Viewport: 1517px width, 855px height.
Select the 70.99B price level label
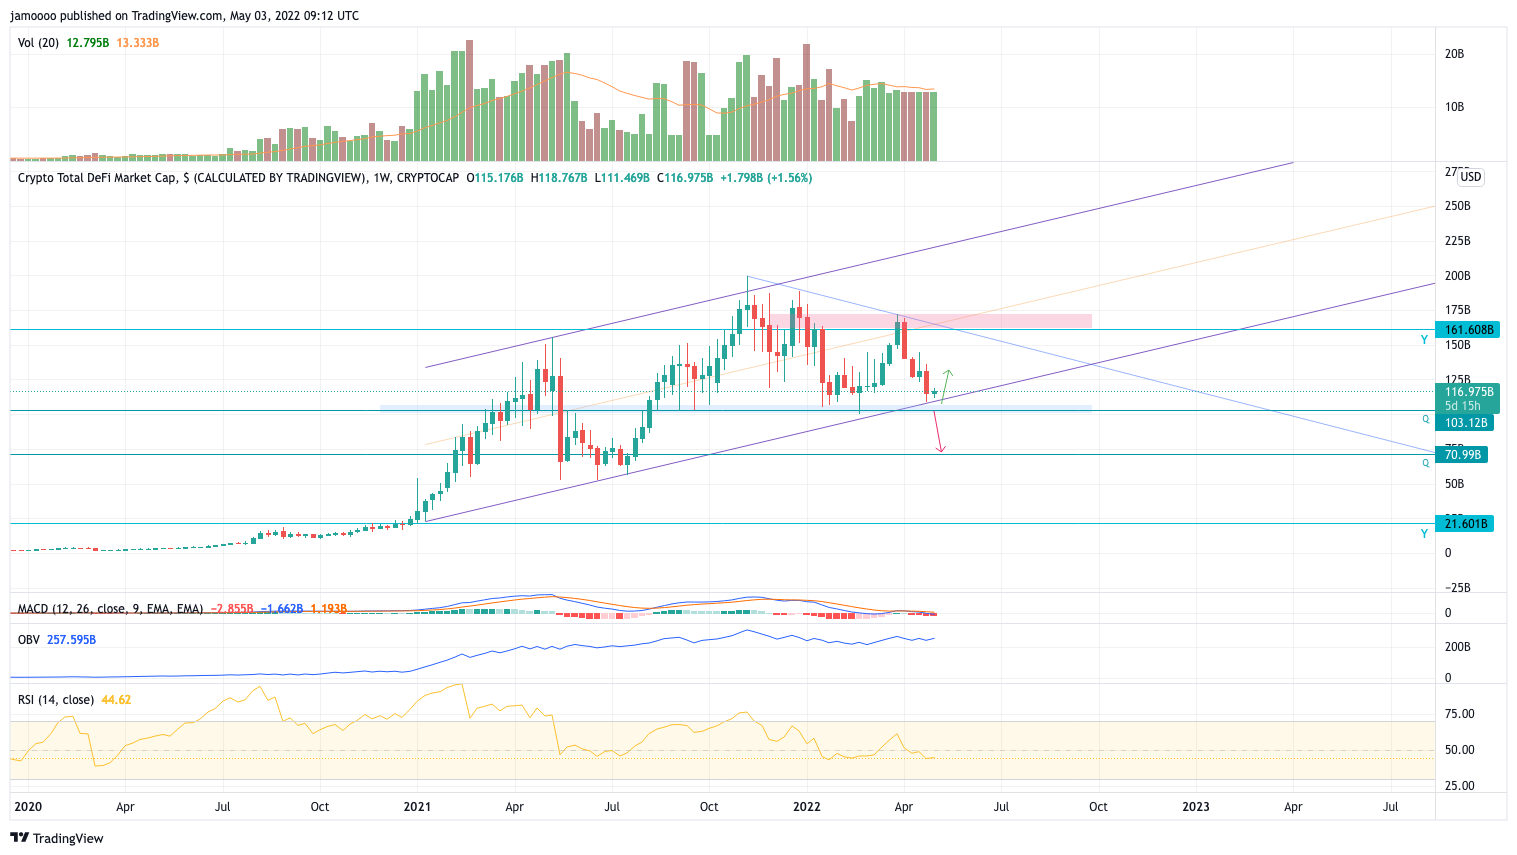1461,455
